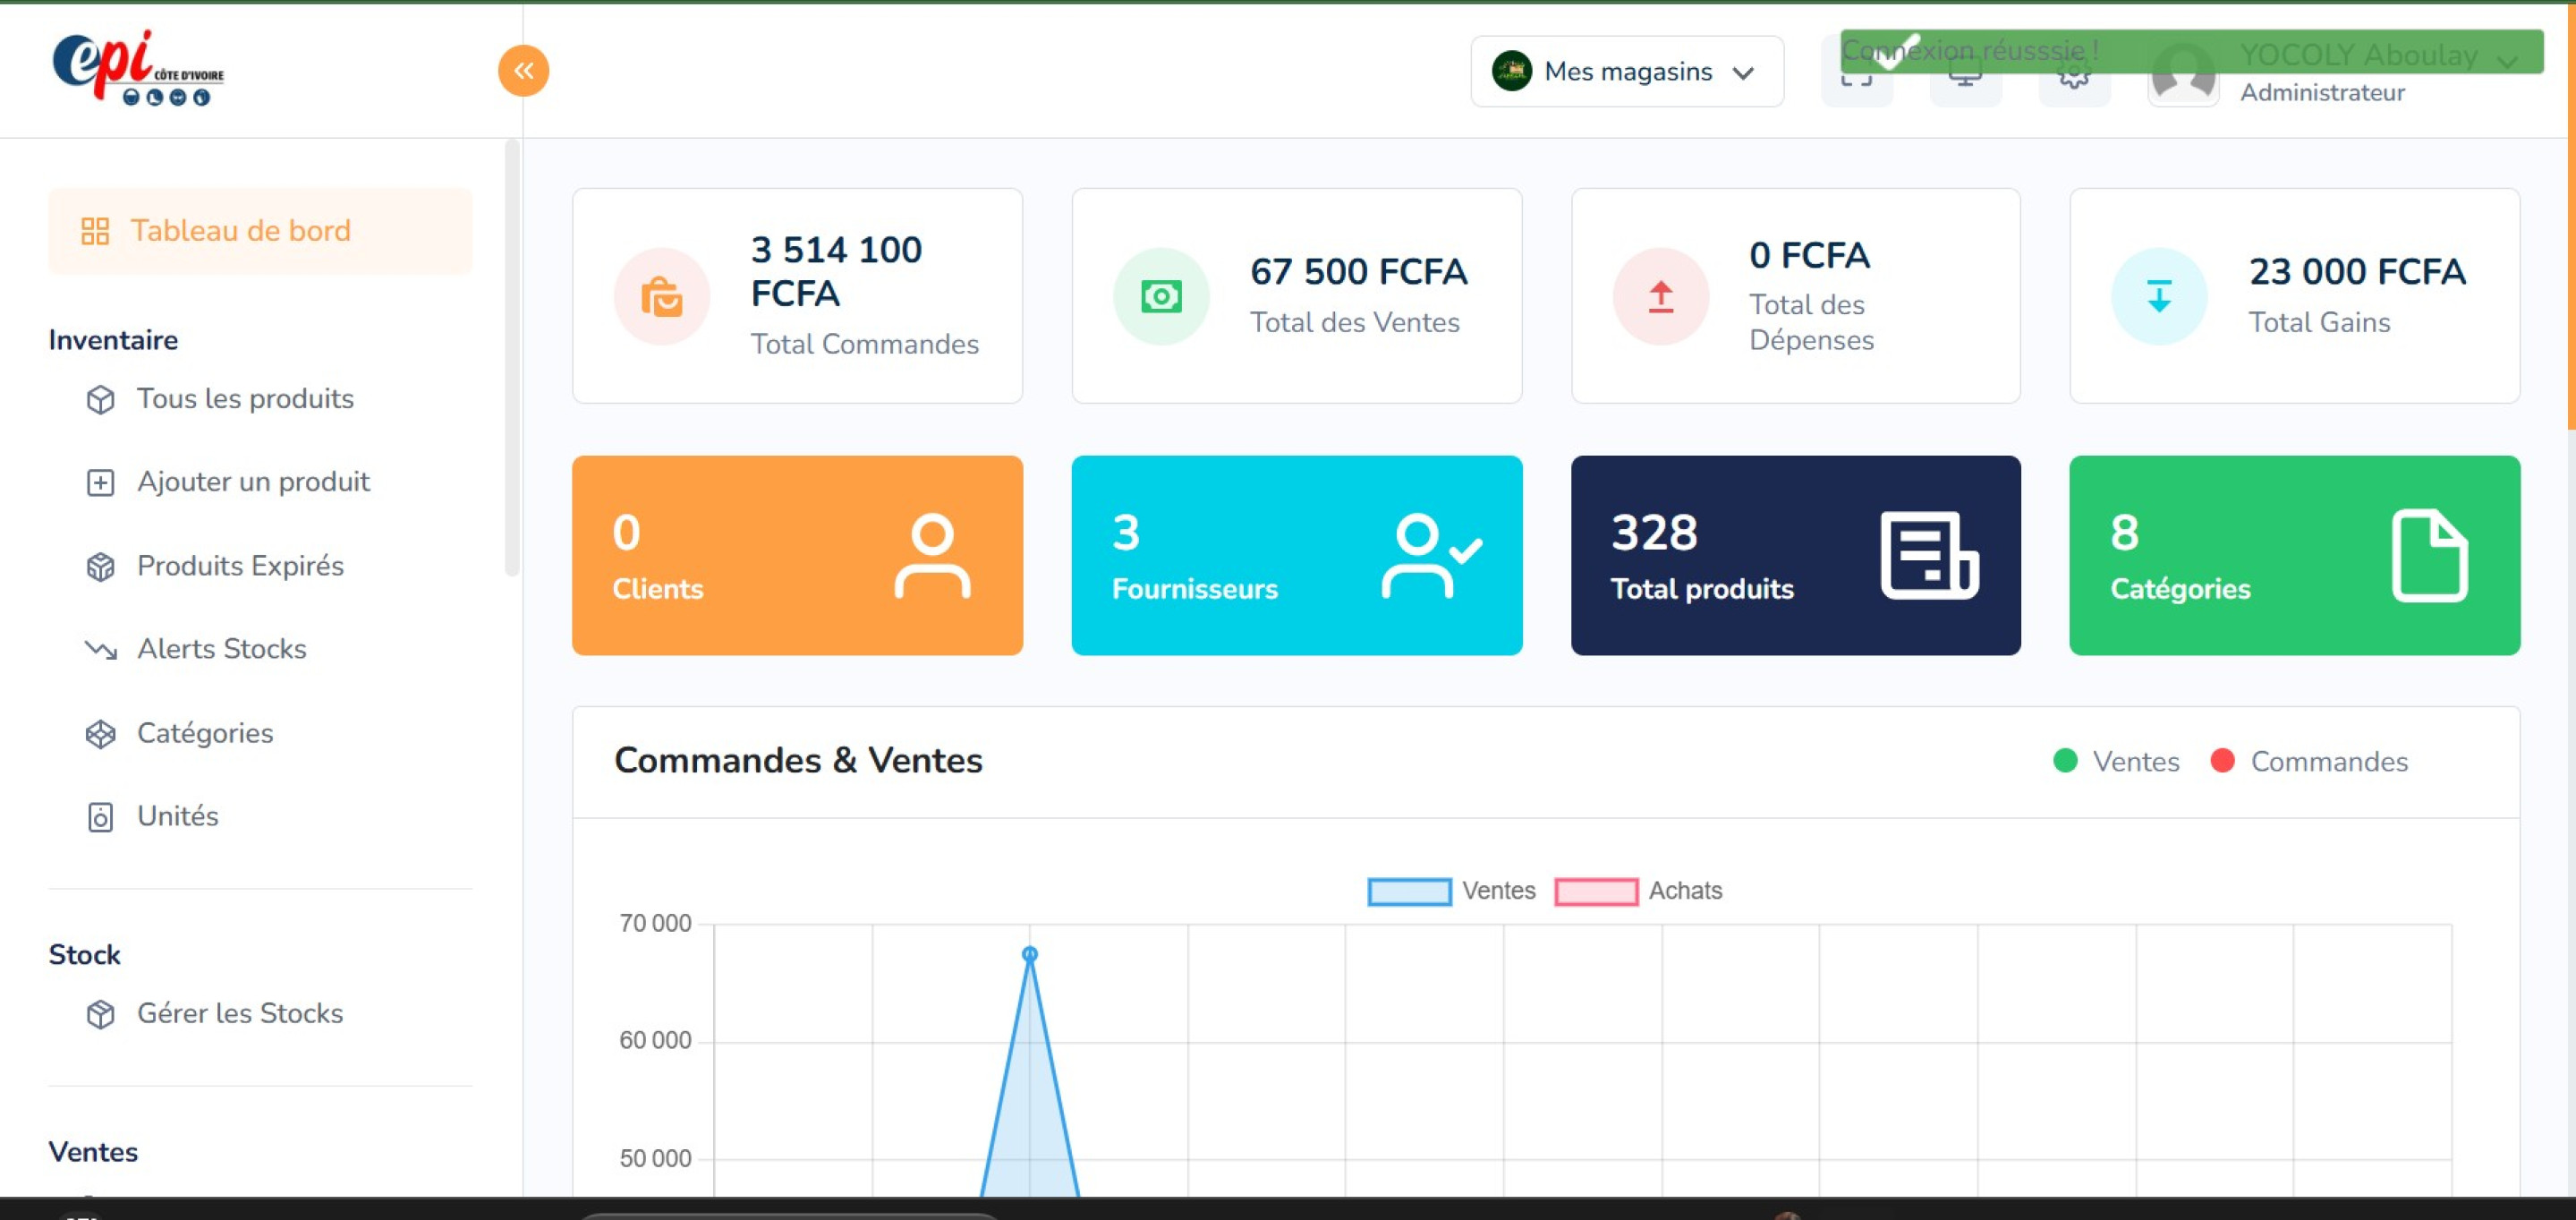Collapse the sidebar with the double-chevron button
Screen dimensions: 2576x1220
click(523, 70)
